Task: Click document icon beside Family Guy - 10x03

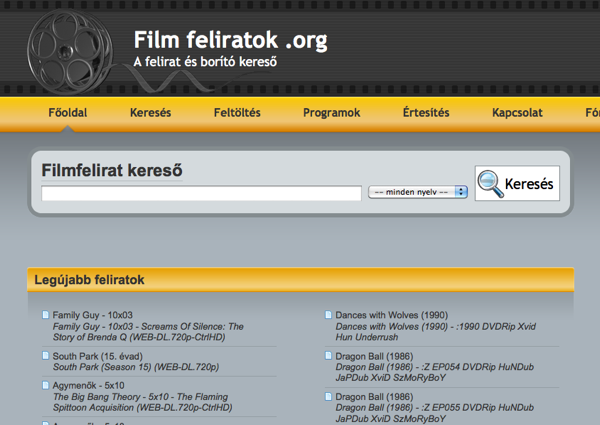Action: coord(46,315)
